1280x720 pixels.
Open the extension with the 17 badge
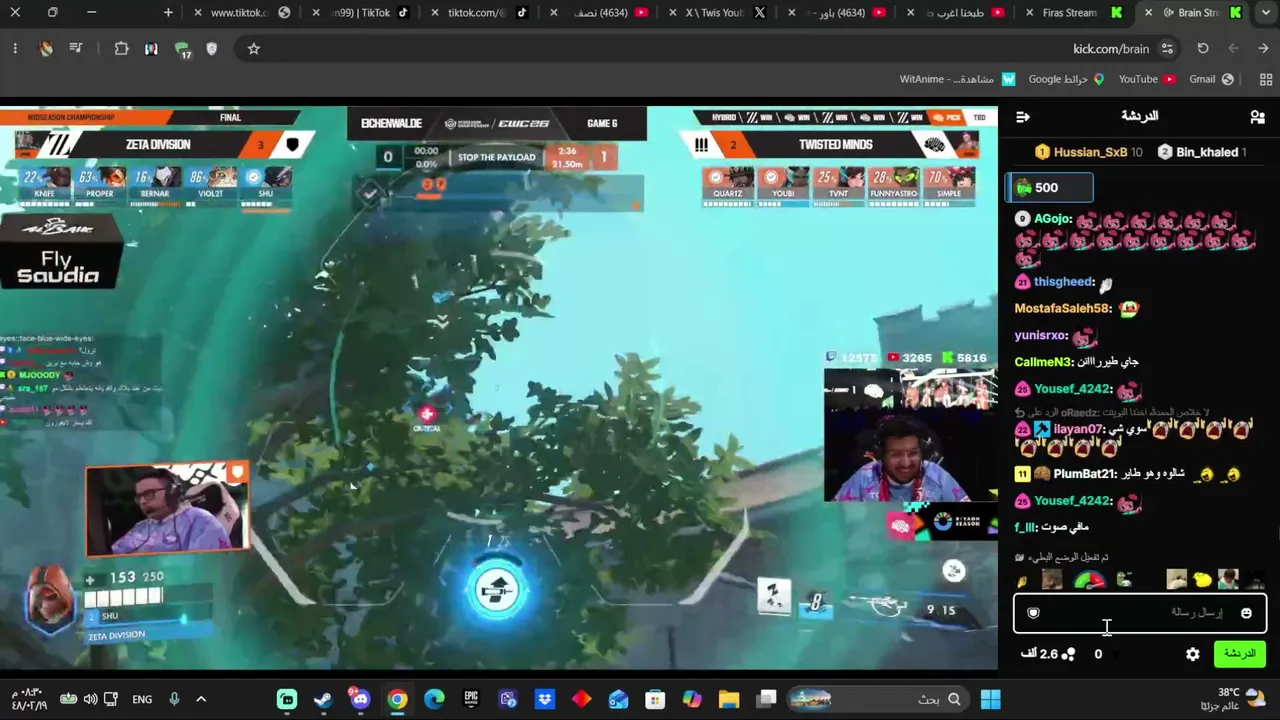[182, 49]
